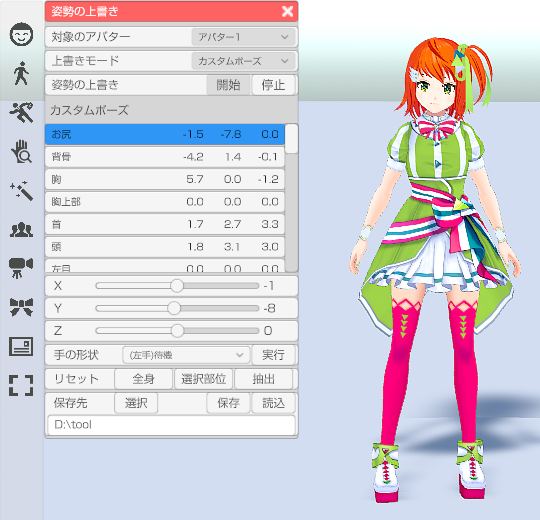Image resolution: width=540 pixels, height=520 pixels.
Task: Click the ribbon bow accessory icon
Action: click(21, 307)
